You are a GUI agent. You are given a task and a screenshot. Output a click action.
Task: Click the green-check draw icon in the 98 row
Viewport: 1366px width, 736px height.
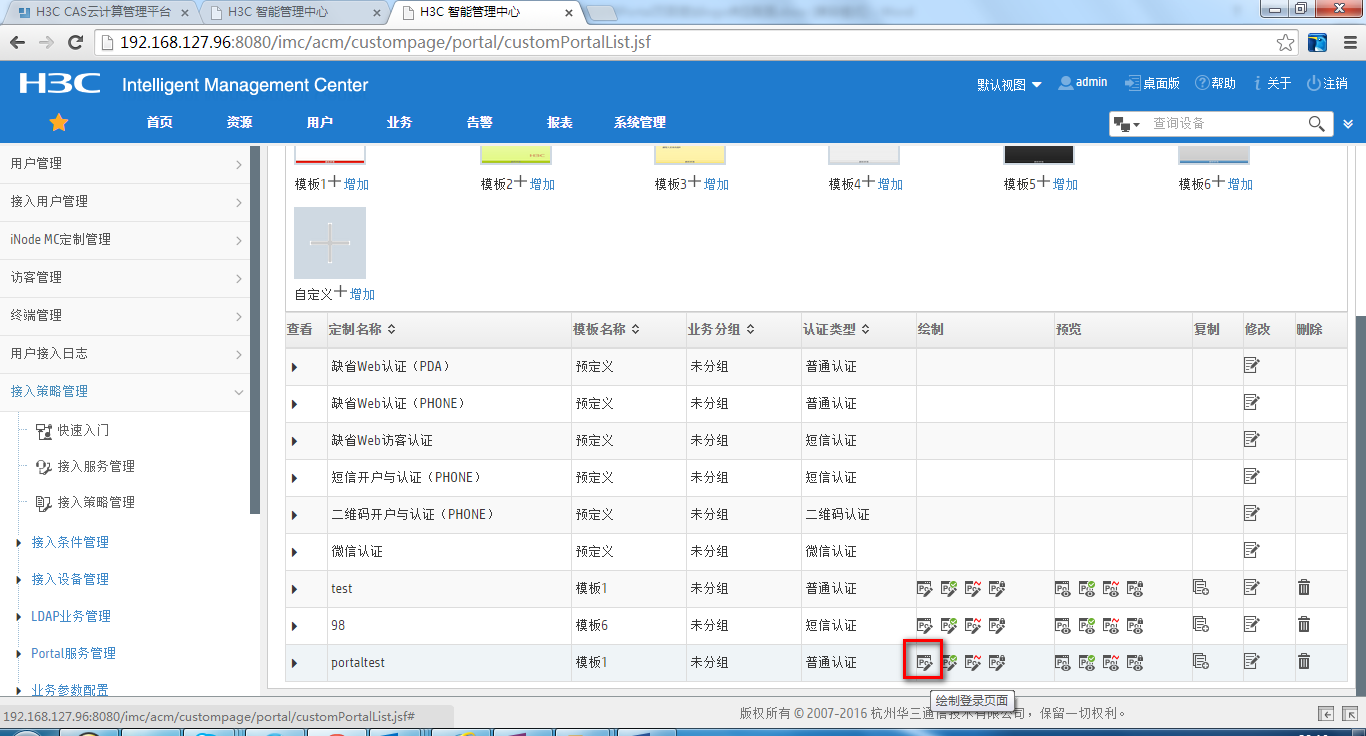pos(948,625)
